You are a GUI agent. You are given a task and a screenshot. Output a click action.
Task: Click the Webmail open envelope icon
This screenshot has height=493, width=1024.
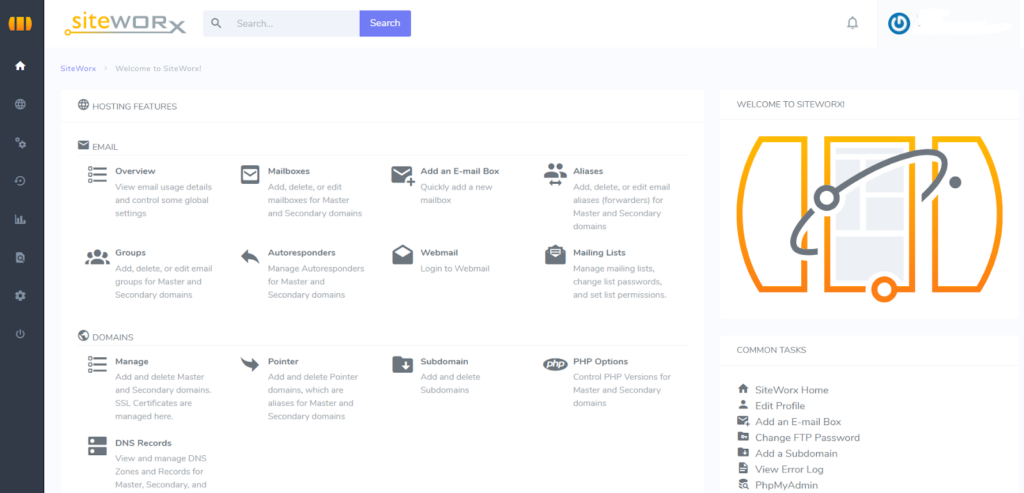tap(402, 255)
